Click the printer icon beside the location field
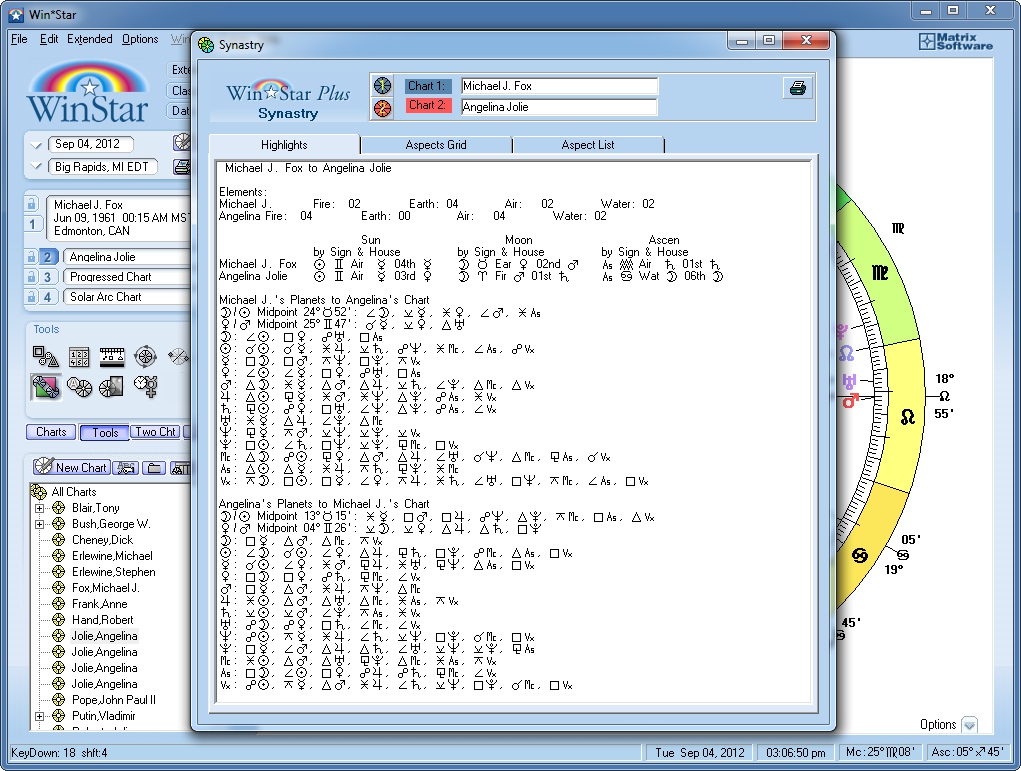The image size is (1021, 771). pos(182,167)
